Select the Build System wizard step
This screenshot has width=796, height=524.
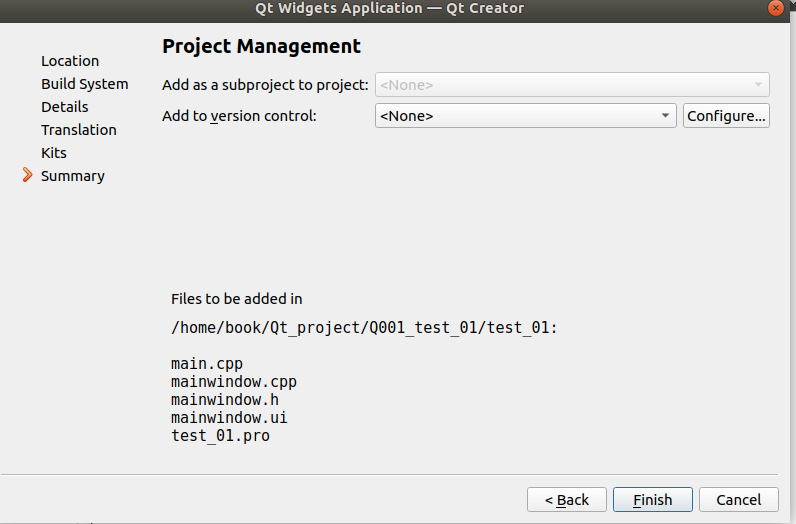85,84
